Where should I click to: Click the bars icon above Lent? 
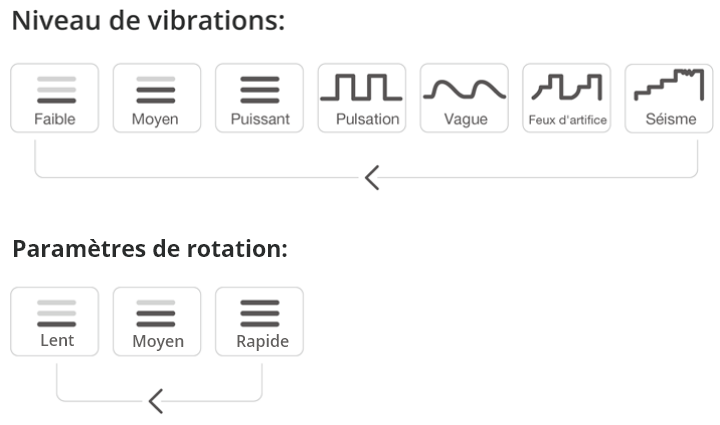(55, 313)
